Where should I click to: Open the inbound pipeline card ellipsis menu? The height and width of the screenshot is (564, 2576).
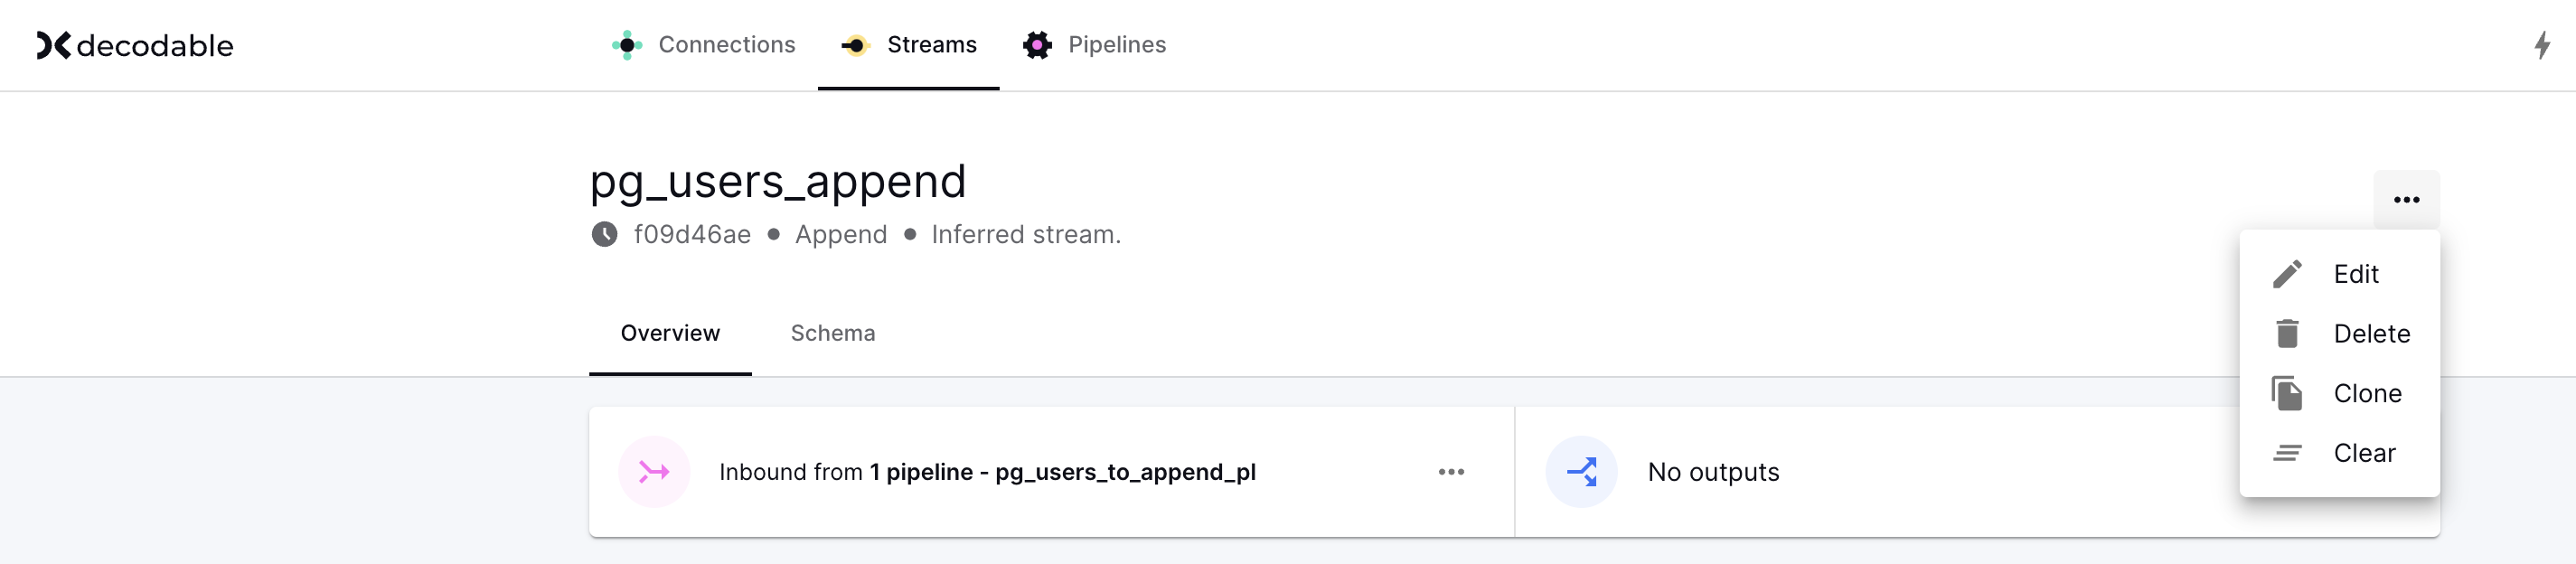pos(1449,471)
